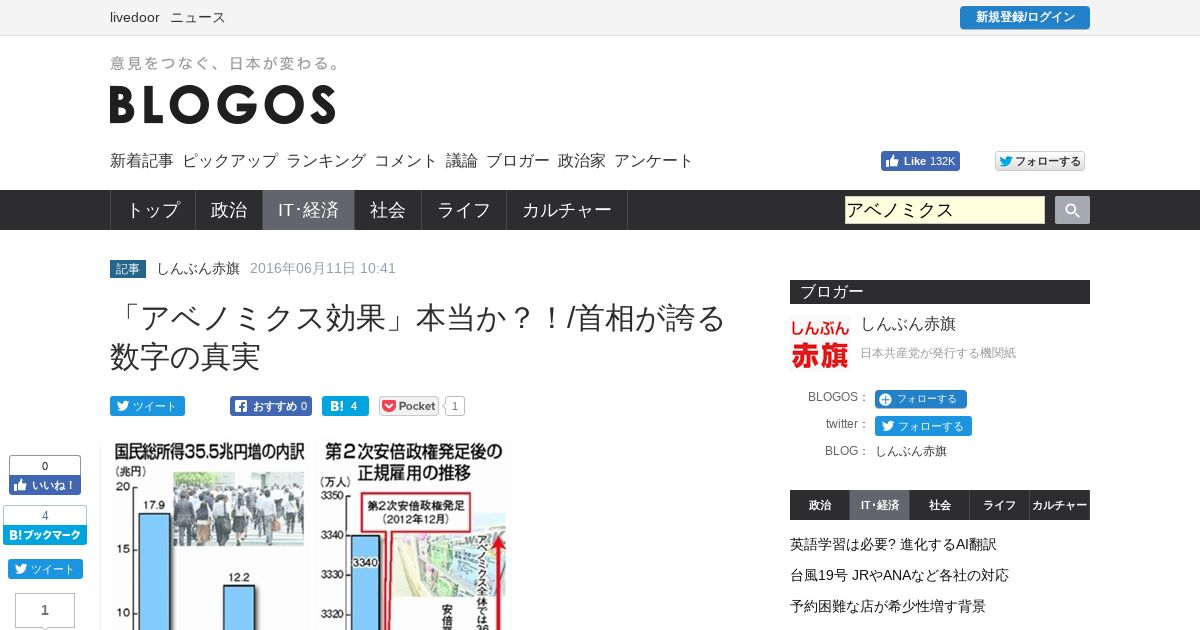Select the 社会 tab in the dark navigation bar
Screen dimensions: 1200x630
(388, 210)
